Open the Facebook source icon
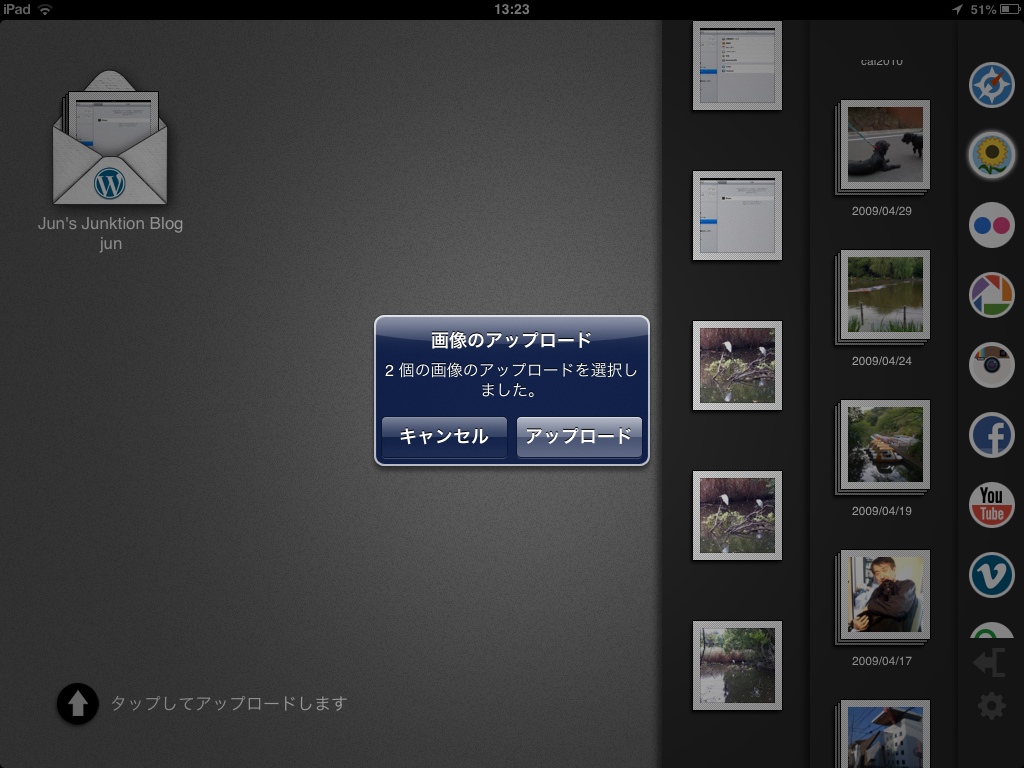 coord(991,435)
